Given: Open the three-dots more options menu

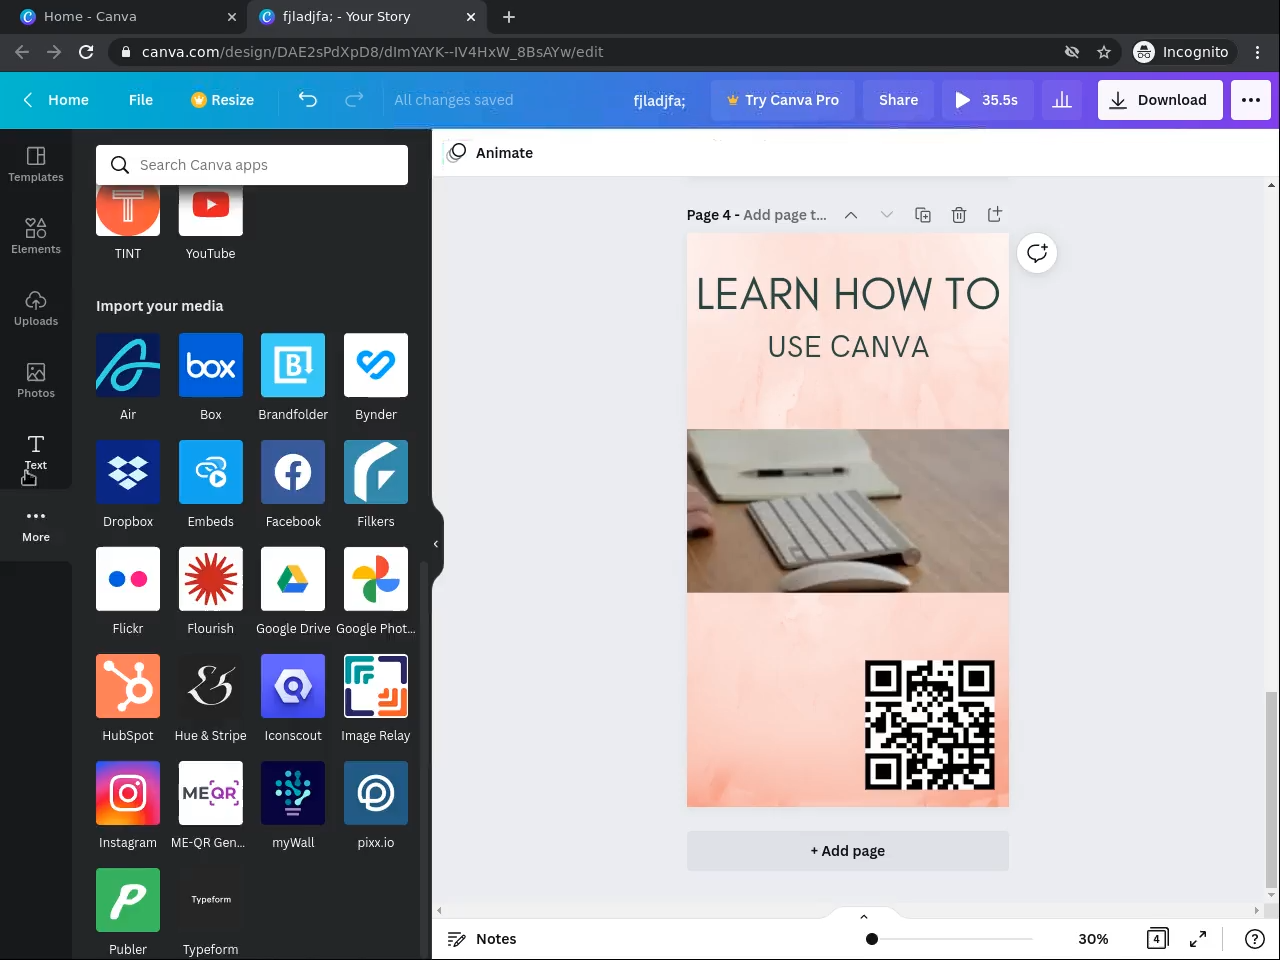Looking at the screenshot, I should pos(1251,100).
